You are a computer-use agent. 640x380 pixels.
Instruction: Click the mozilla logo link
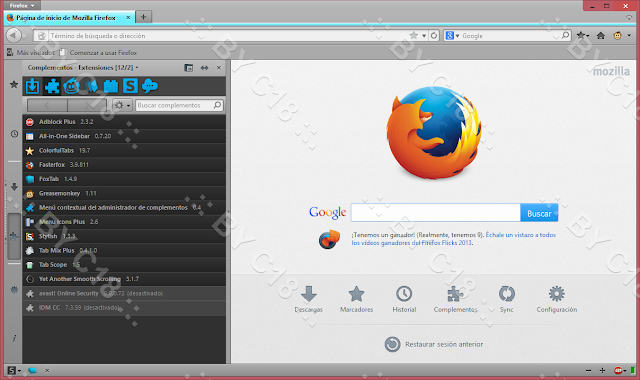point(611,71)
